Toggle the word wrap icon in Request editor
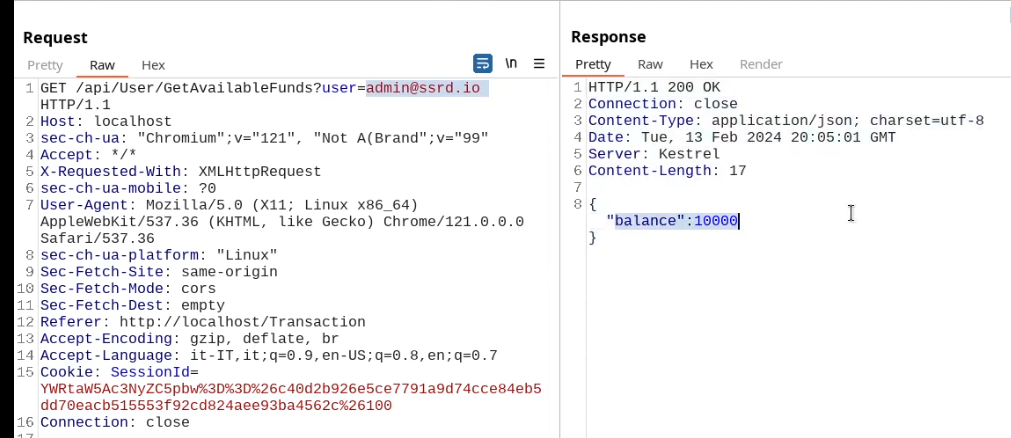This screenshot has width=1011, height=438. click(483, 64)
